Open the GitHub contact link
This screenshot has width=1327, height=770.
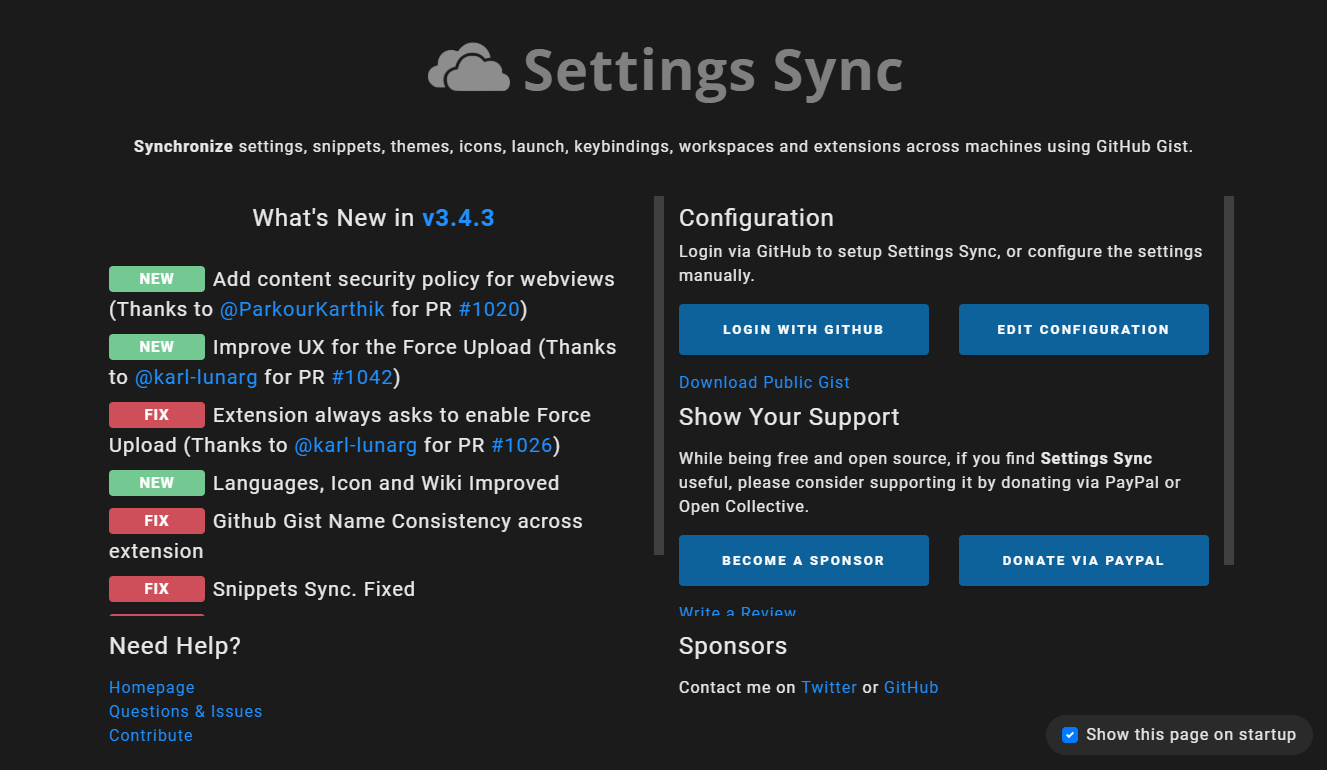tap(911, 687)
